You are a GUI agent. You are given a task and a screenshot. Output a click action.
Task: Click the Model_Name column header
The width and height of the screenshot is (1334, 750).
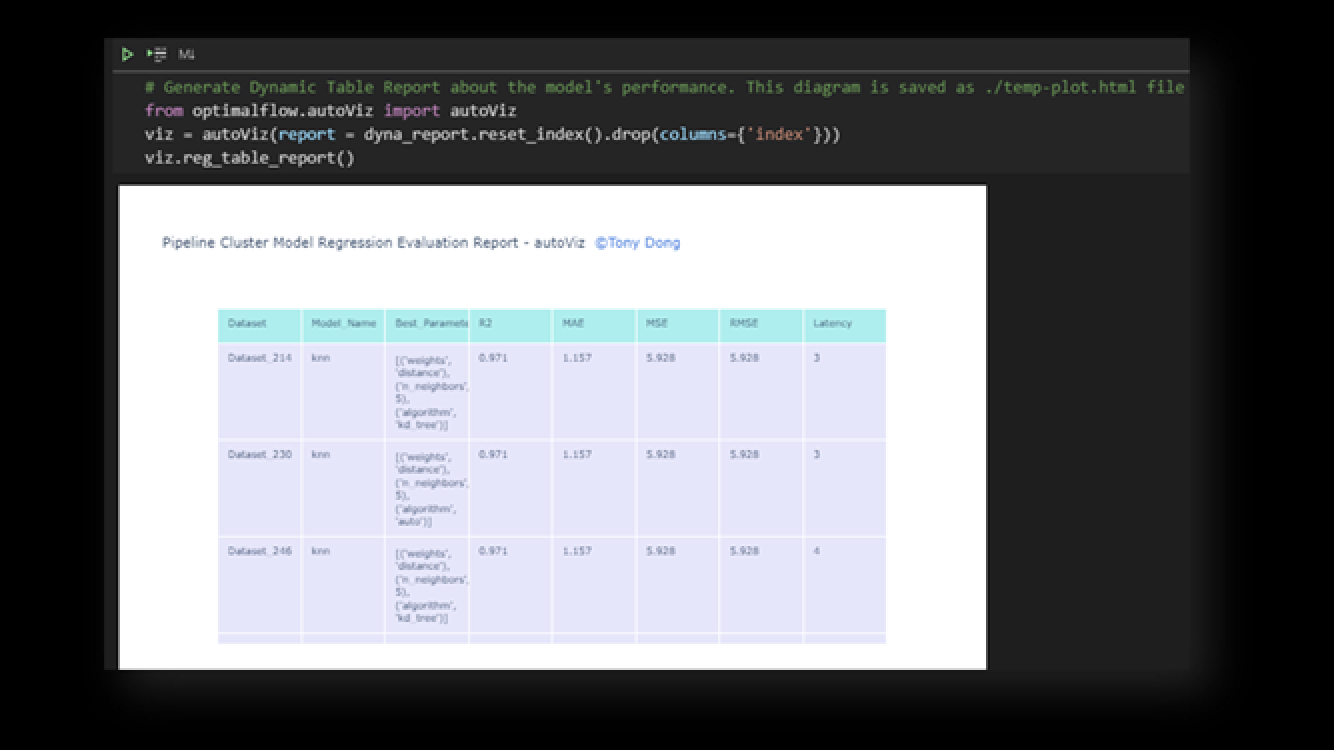coord(343,324)
